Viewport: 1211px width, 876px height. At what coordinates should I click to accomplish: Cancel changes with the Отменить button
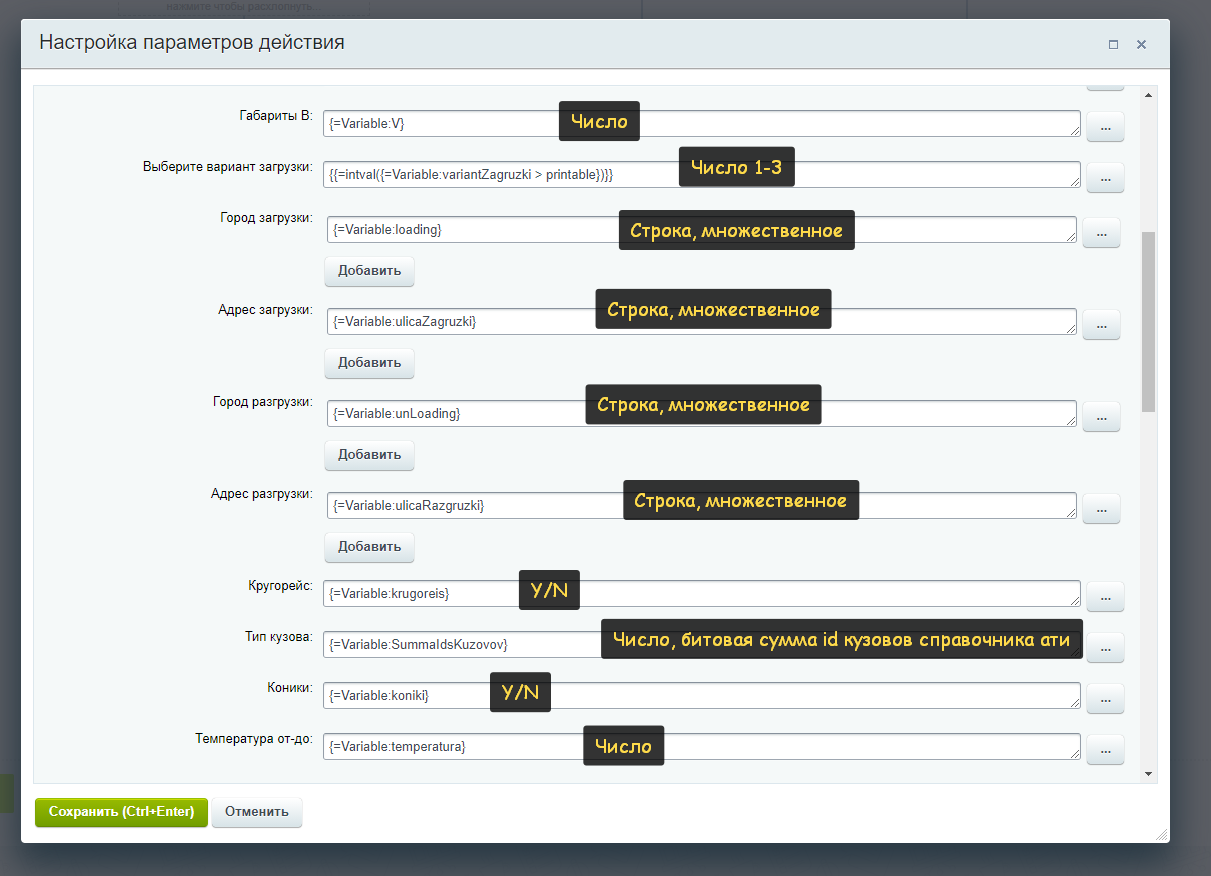tap(257, 812)
